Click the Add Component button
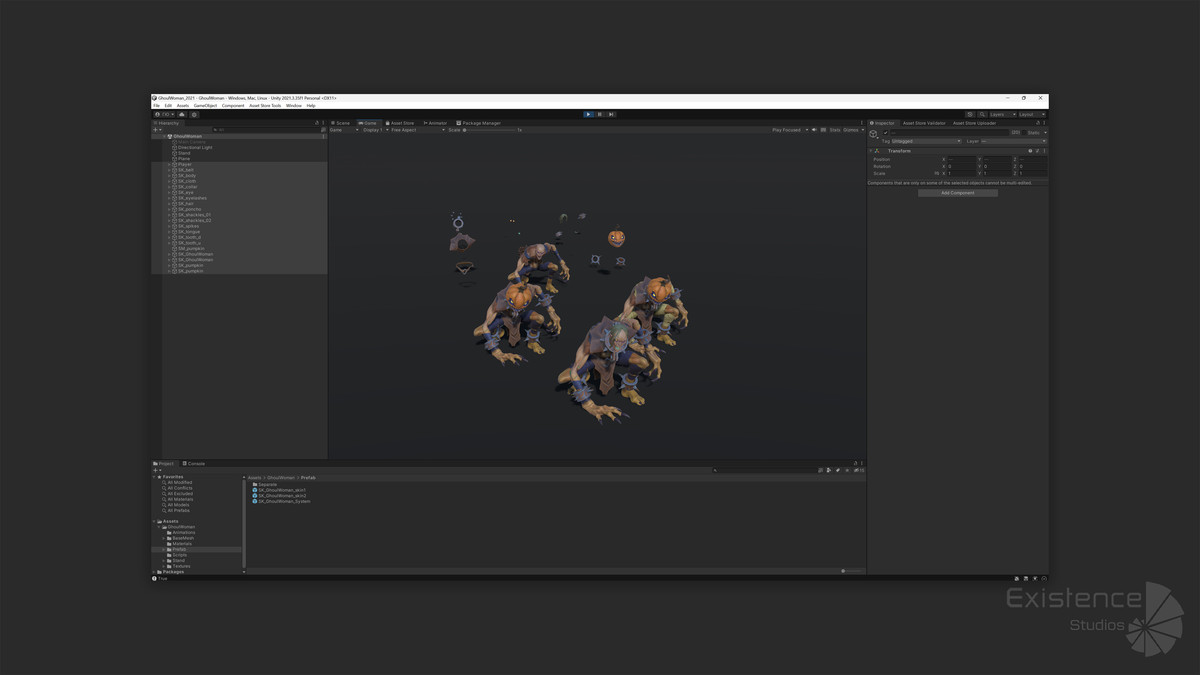The width and height of the screenshot is (1200, 675). click(958, 193)
